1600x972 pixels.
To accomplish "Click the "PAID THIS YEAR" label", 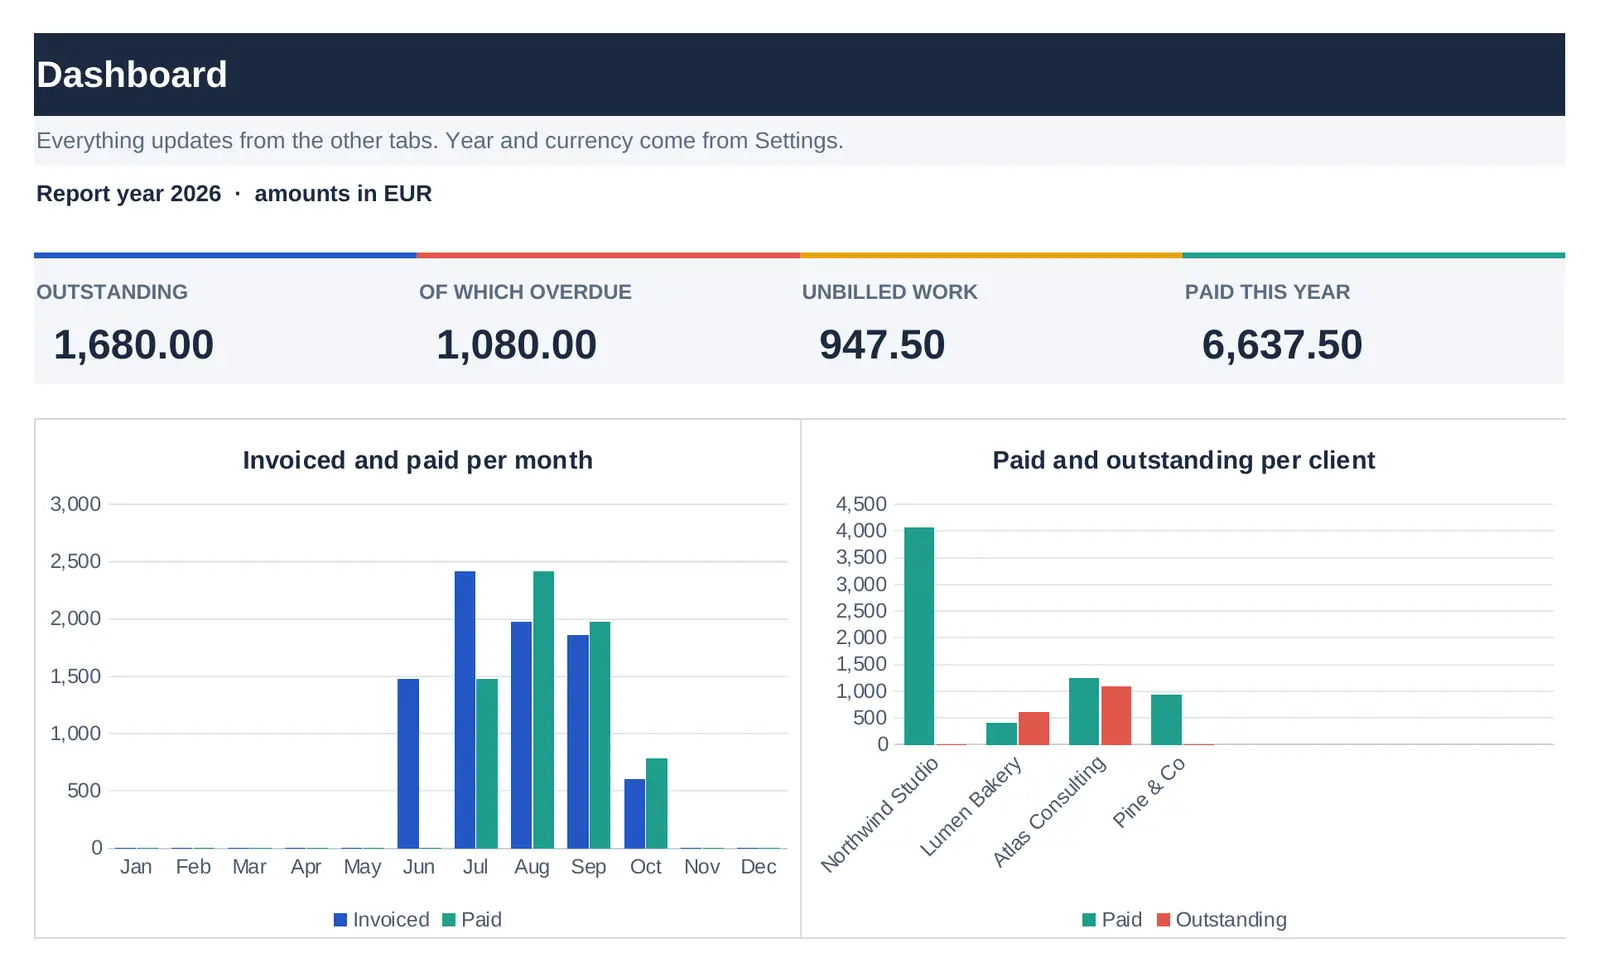I will [1267, 292].
